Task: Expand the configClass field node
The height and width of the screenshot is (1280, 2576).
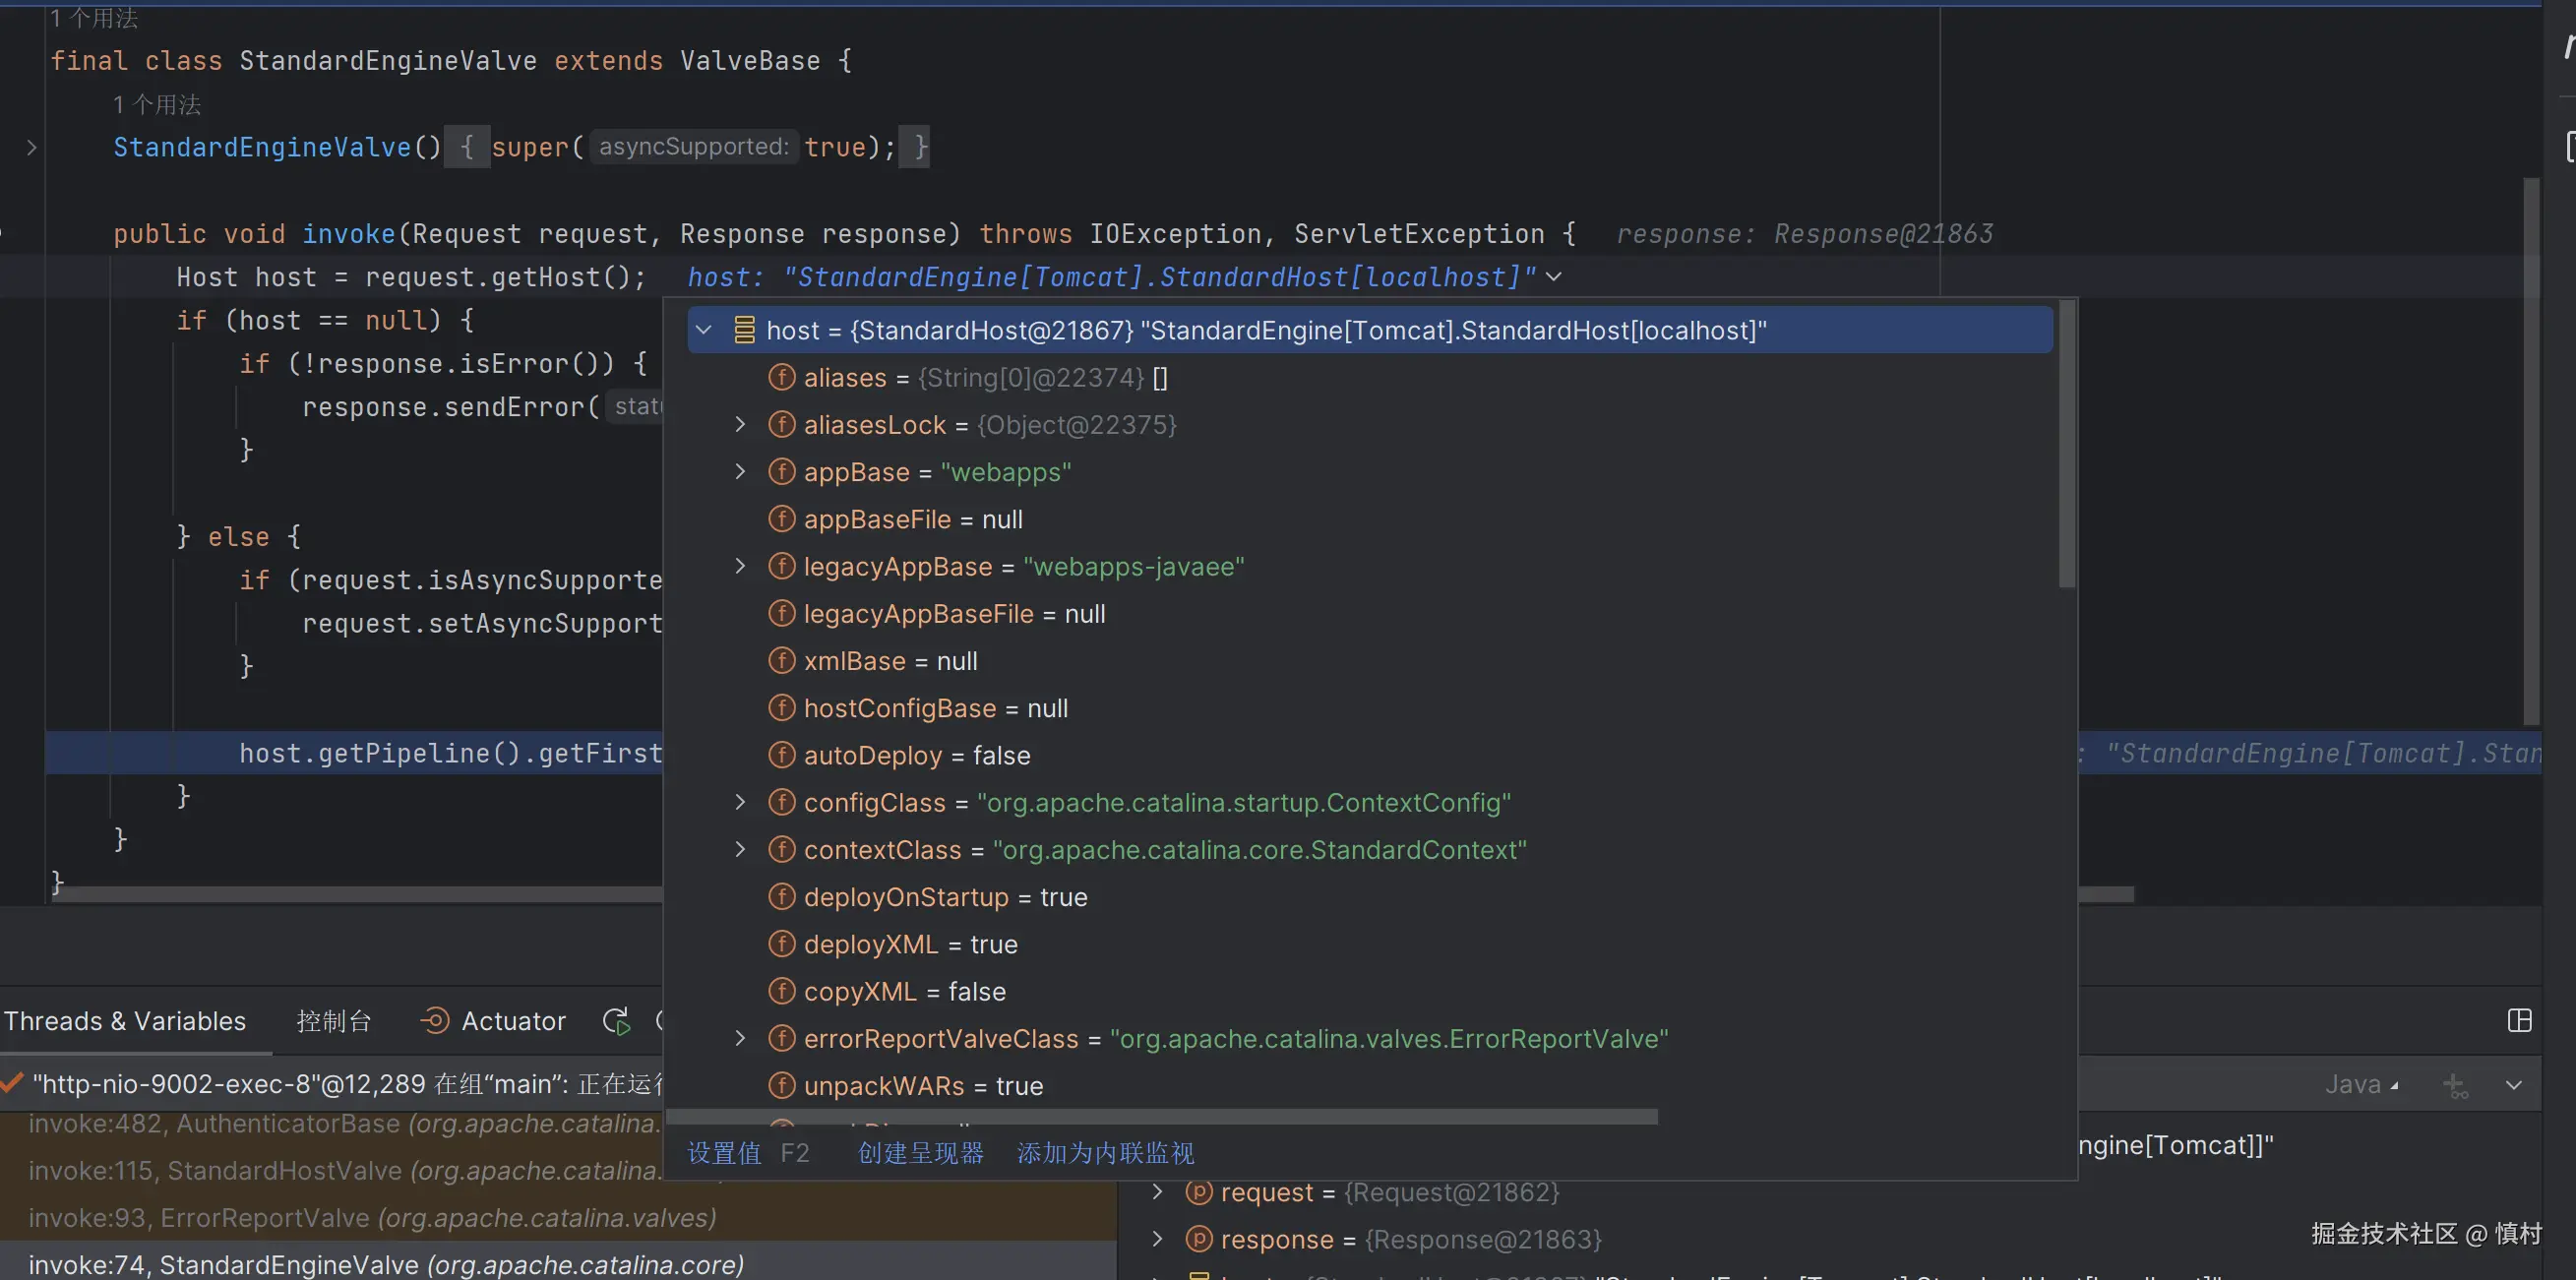Action: 740,803
